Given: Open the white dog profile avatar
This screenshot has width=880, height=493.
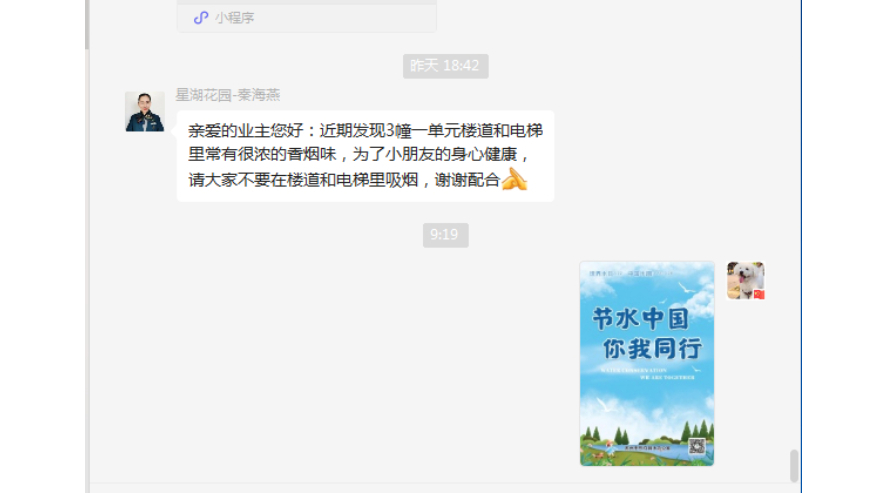Looking at the screenshot, I should pos(745,280).
